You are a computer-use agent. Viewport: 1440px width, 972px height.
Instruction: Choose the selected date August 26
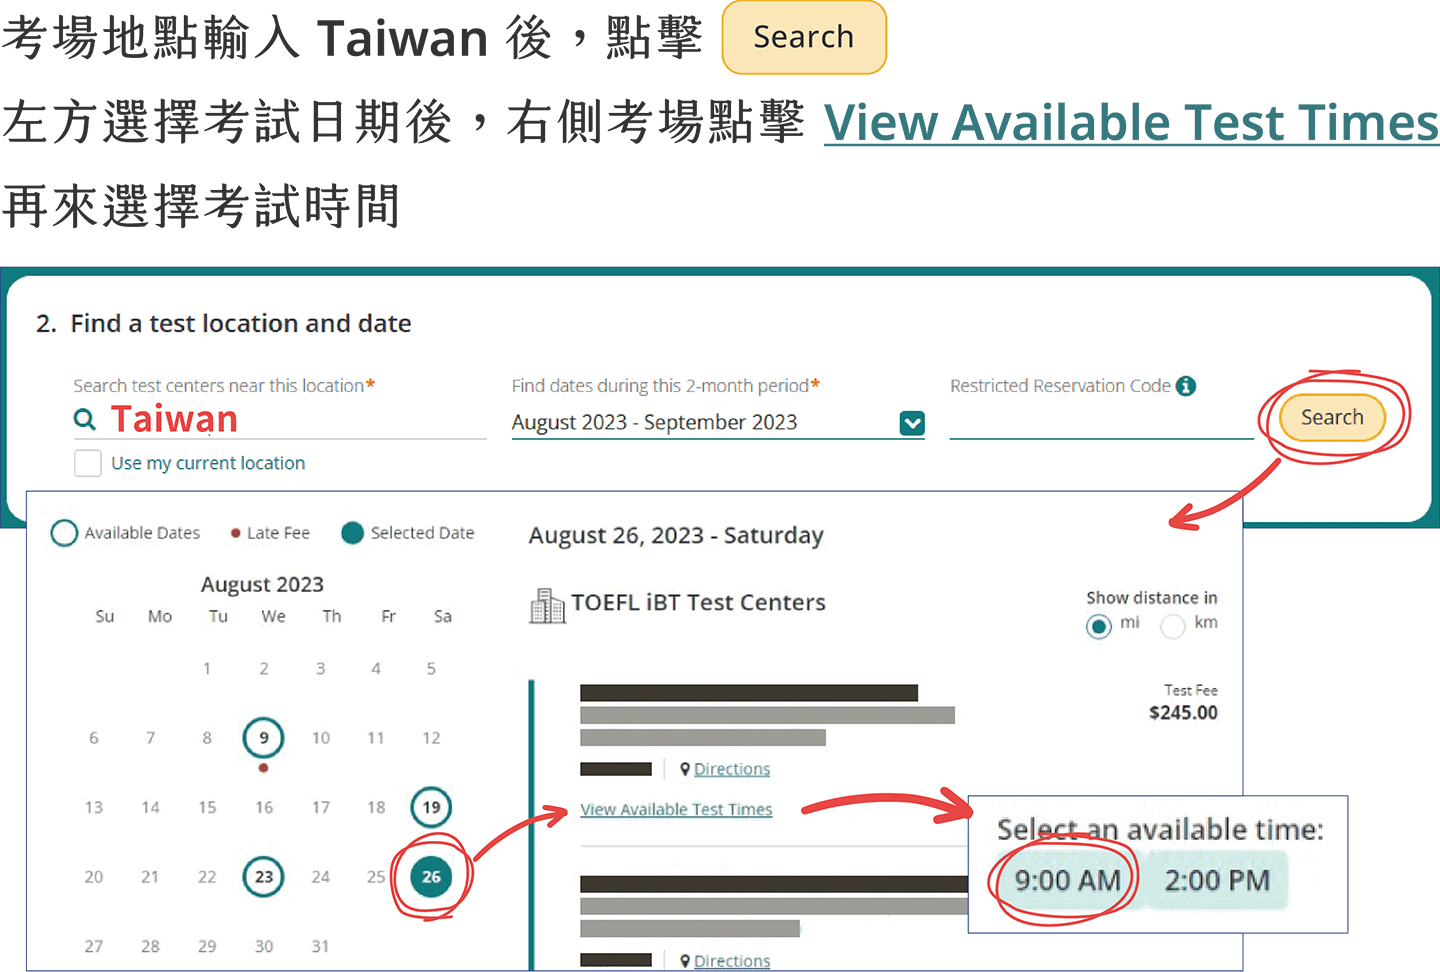(x=431, y=877)
